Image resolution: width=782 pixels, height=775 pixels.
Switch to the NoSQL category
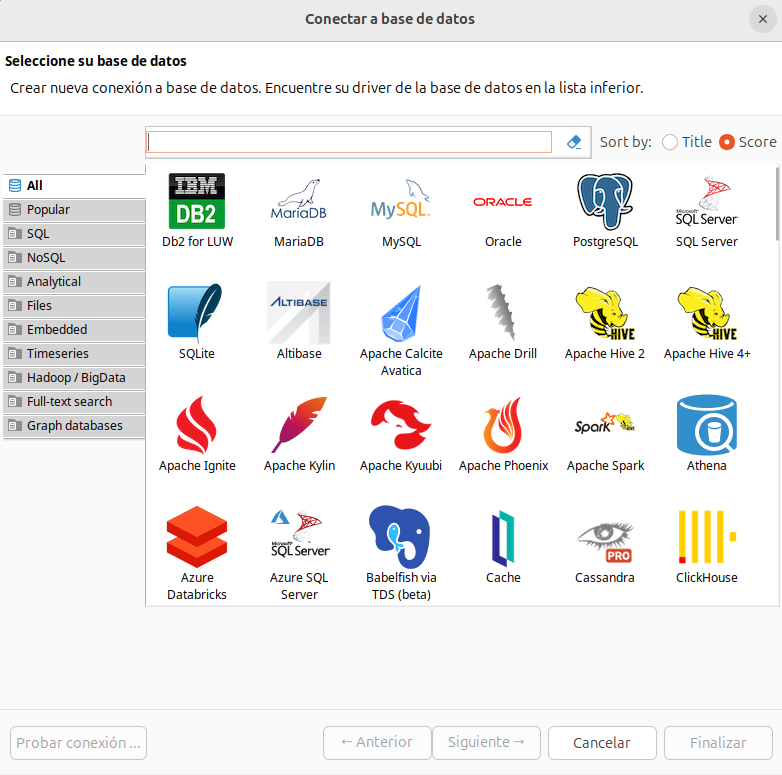(x=74, y=258)
